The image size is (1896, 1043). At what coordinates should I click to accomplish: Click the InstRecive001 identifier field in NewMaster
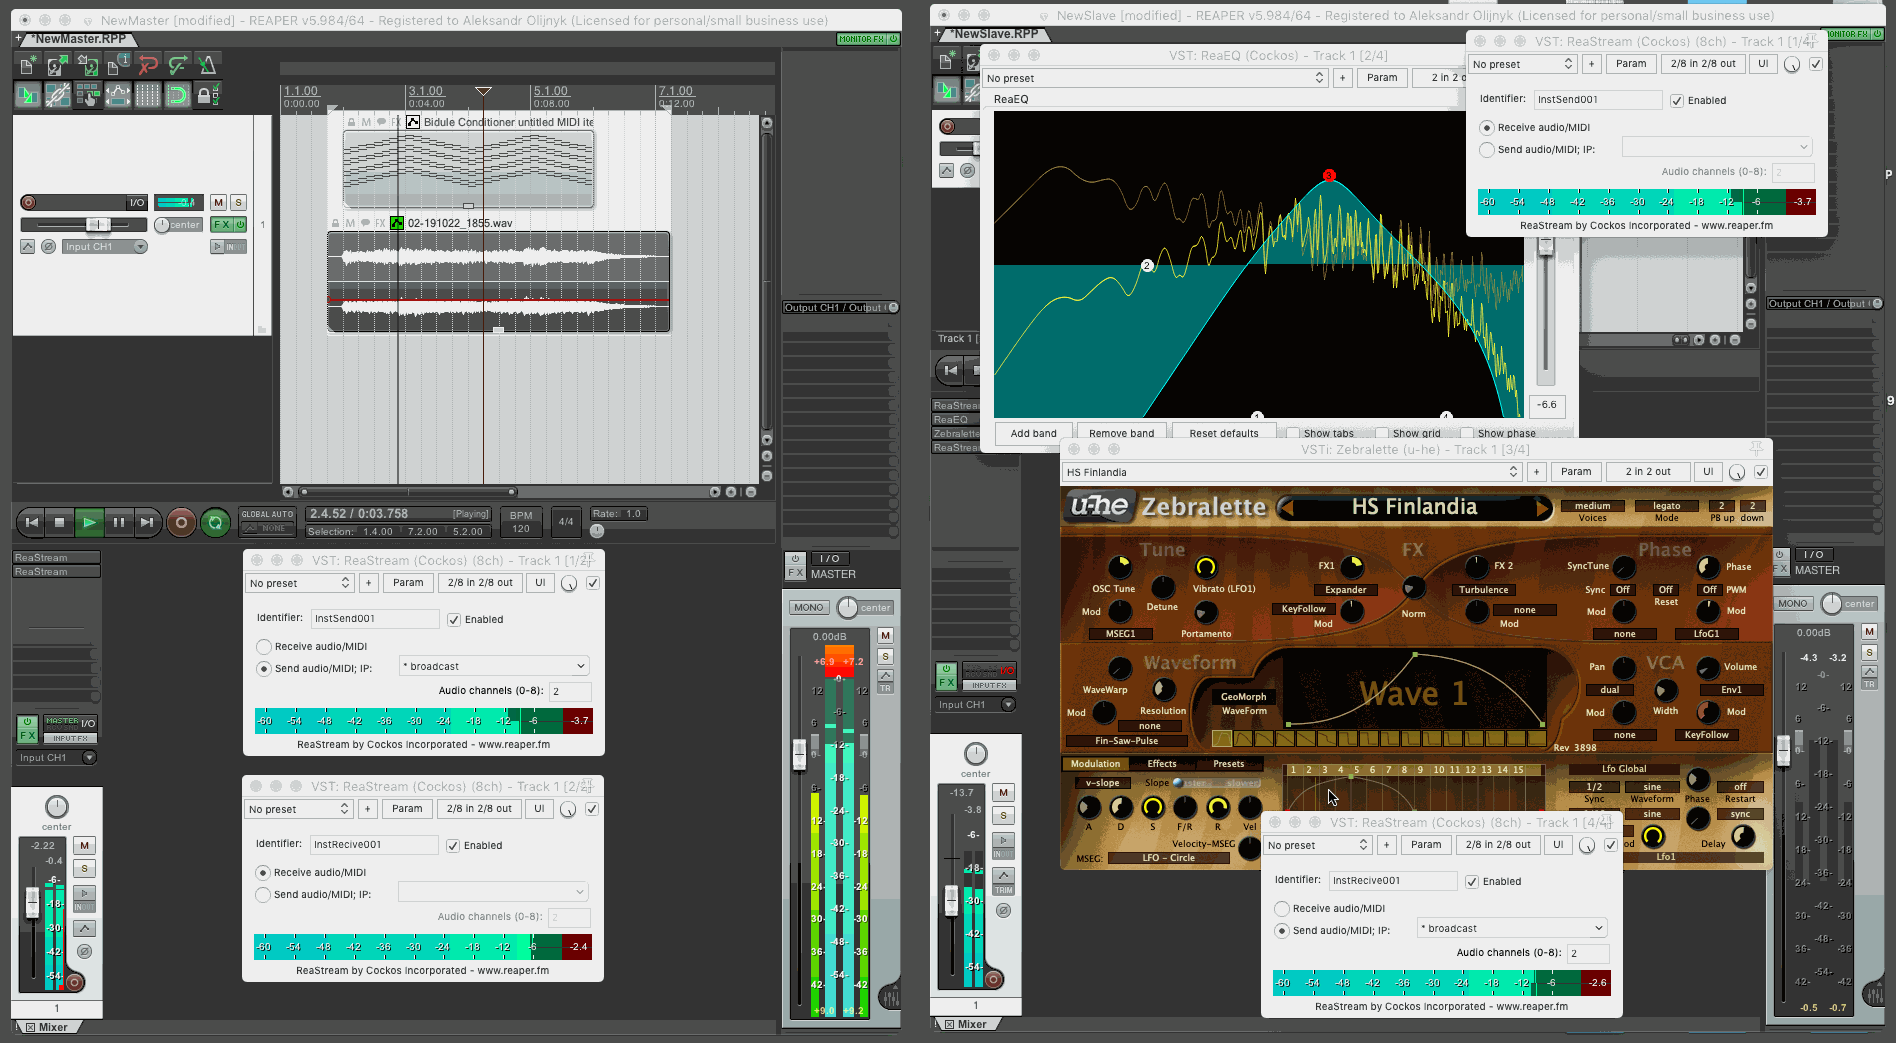pyautogui.click(x=374, y=845)
